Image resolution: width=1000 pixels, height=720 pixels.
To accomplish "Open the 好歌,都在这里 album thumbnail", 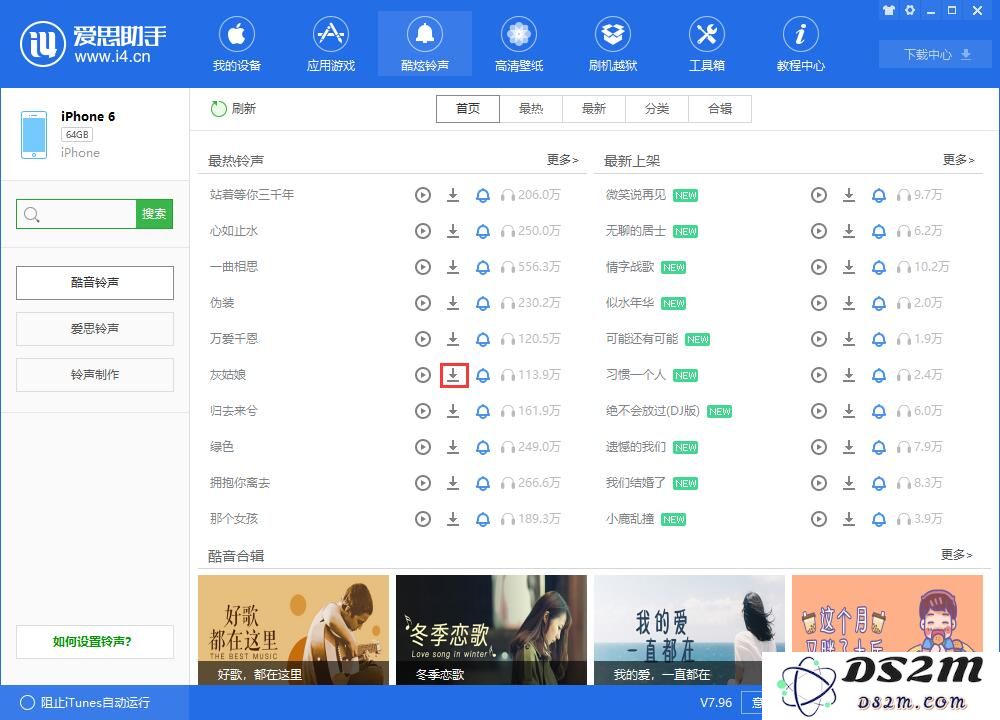I will pyautogui.click(x=293, y=630).
